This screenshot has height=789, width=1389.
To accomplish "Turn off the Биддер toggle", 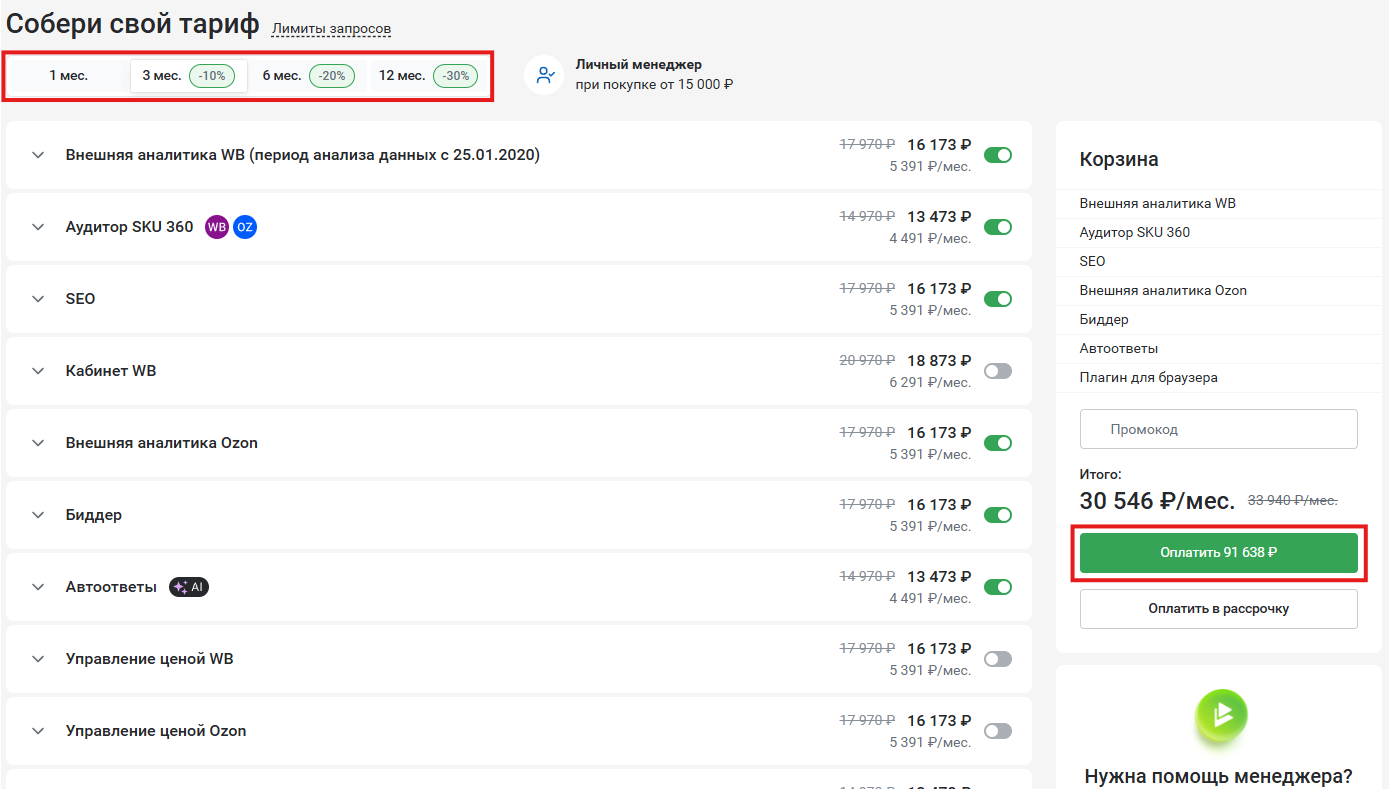I will click(x=998, y=515).
